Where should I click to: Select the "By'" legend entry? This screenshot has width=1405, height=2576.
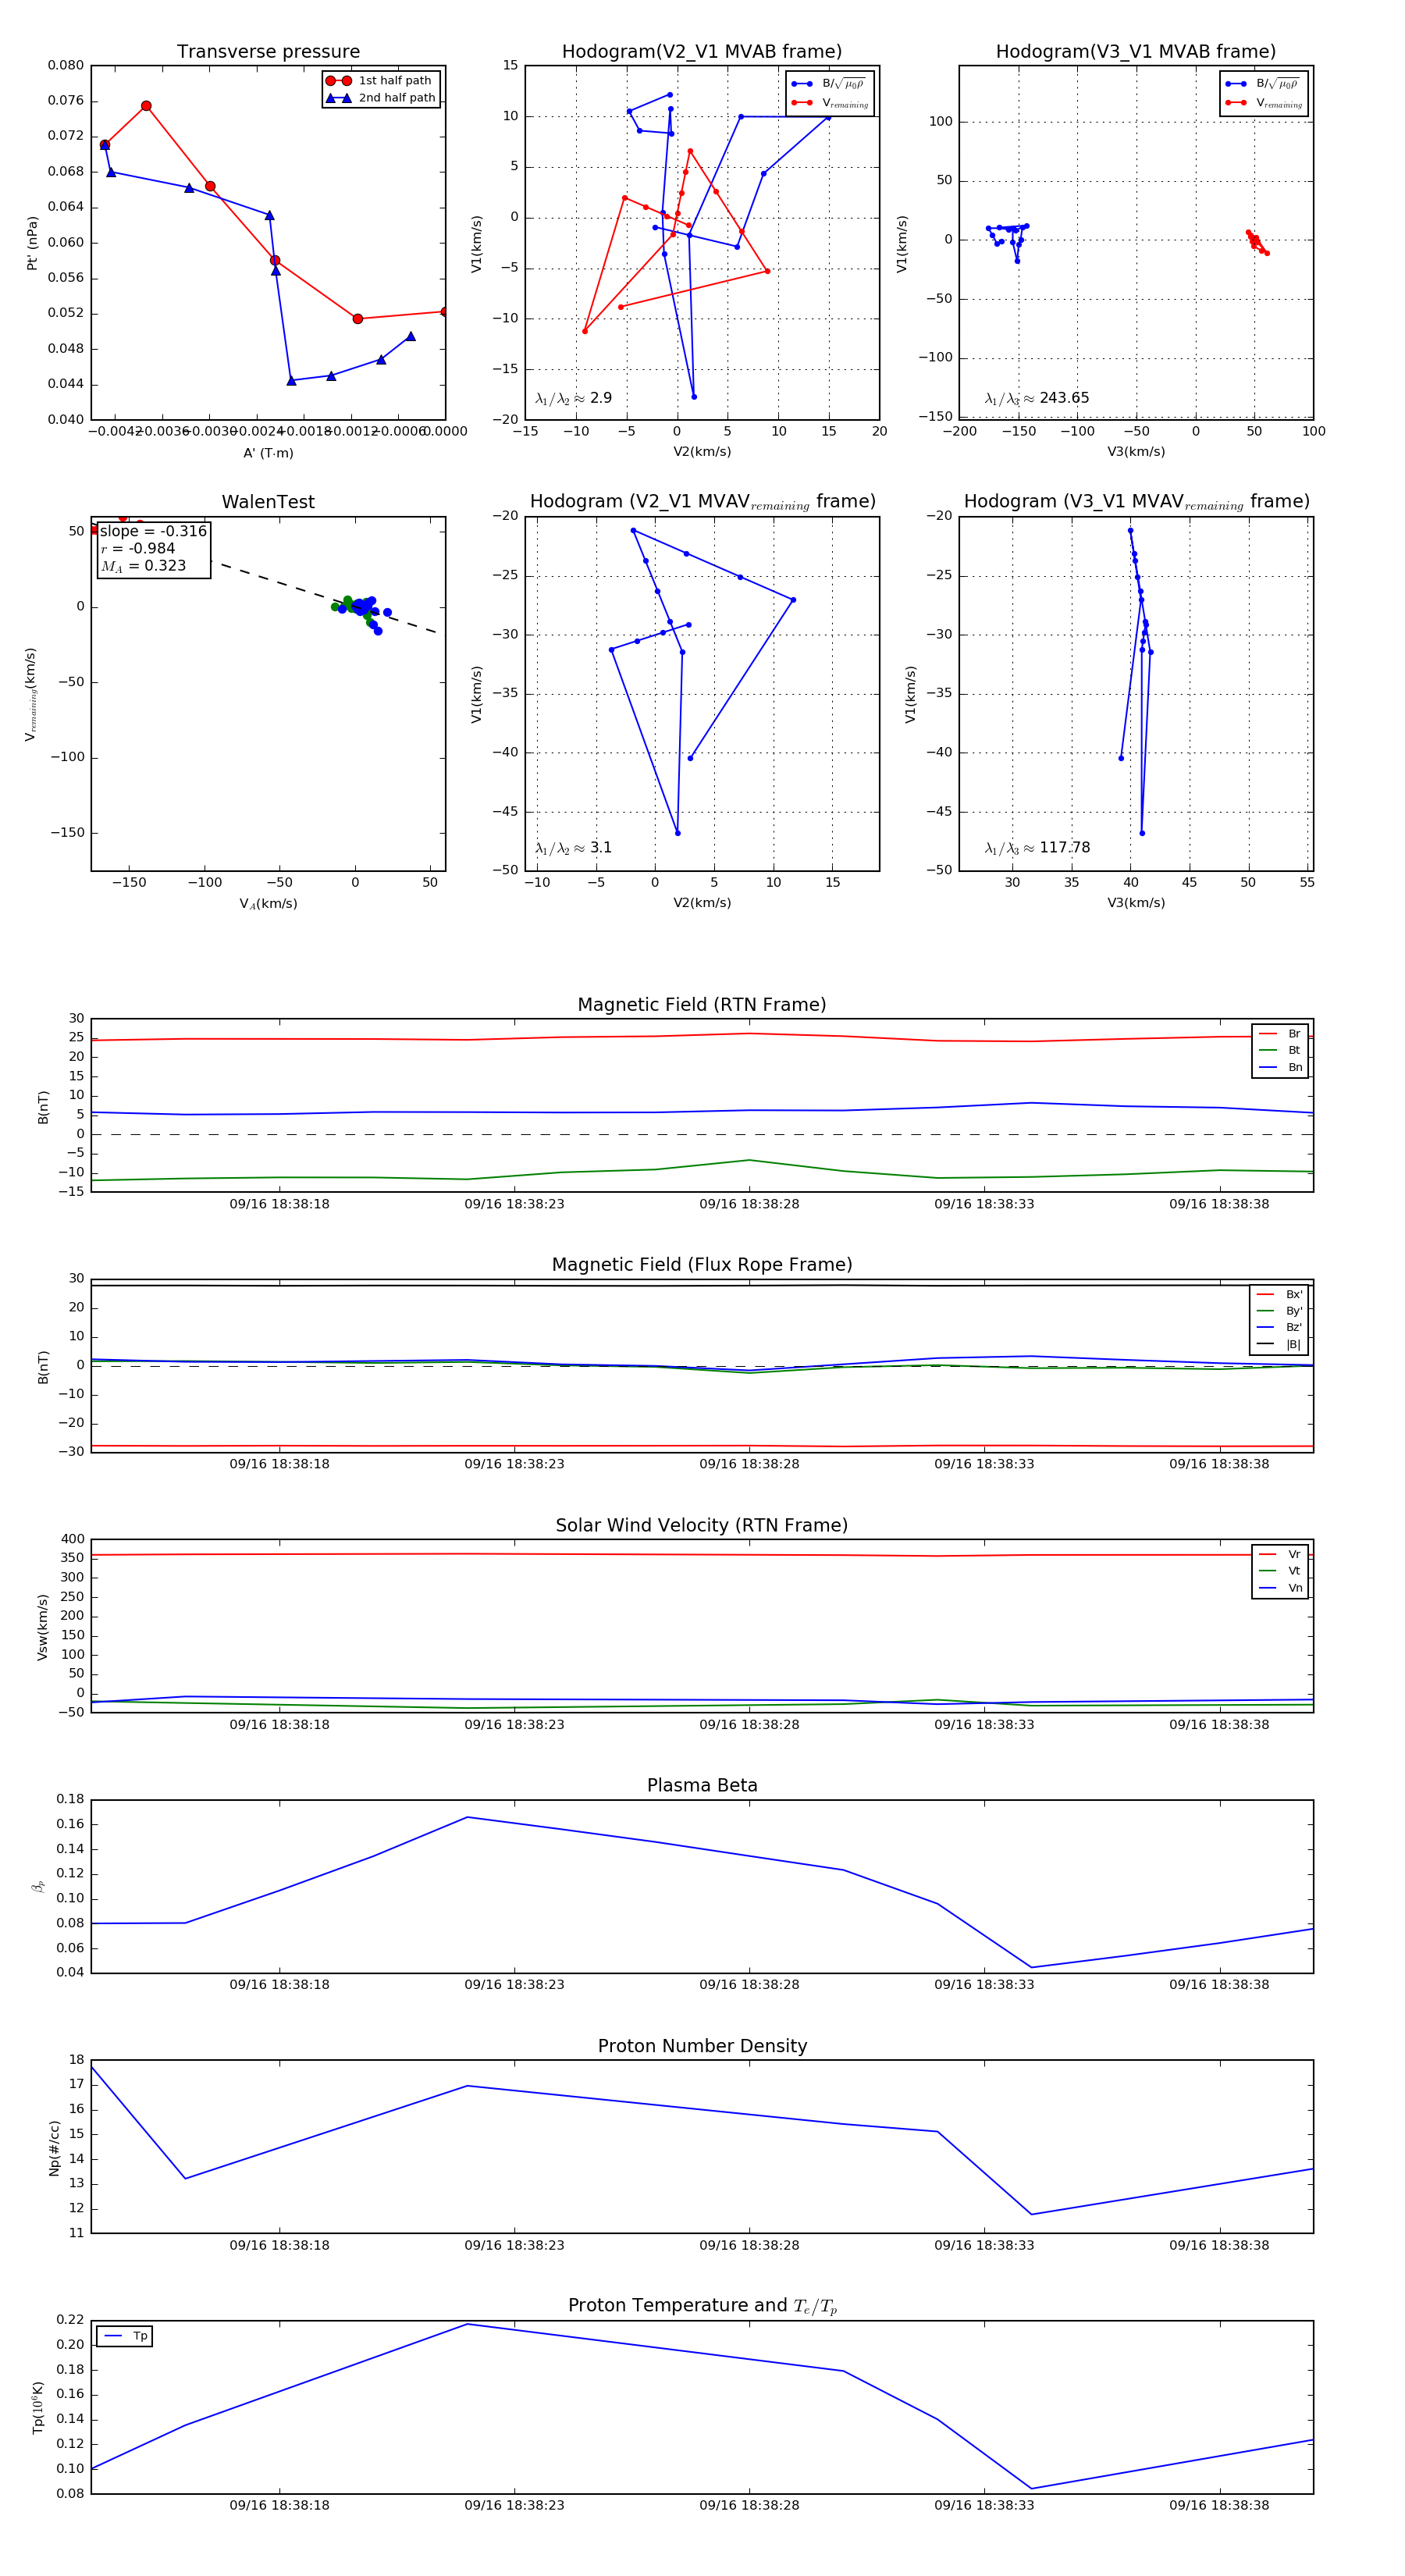pos(1279,1311)
